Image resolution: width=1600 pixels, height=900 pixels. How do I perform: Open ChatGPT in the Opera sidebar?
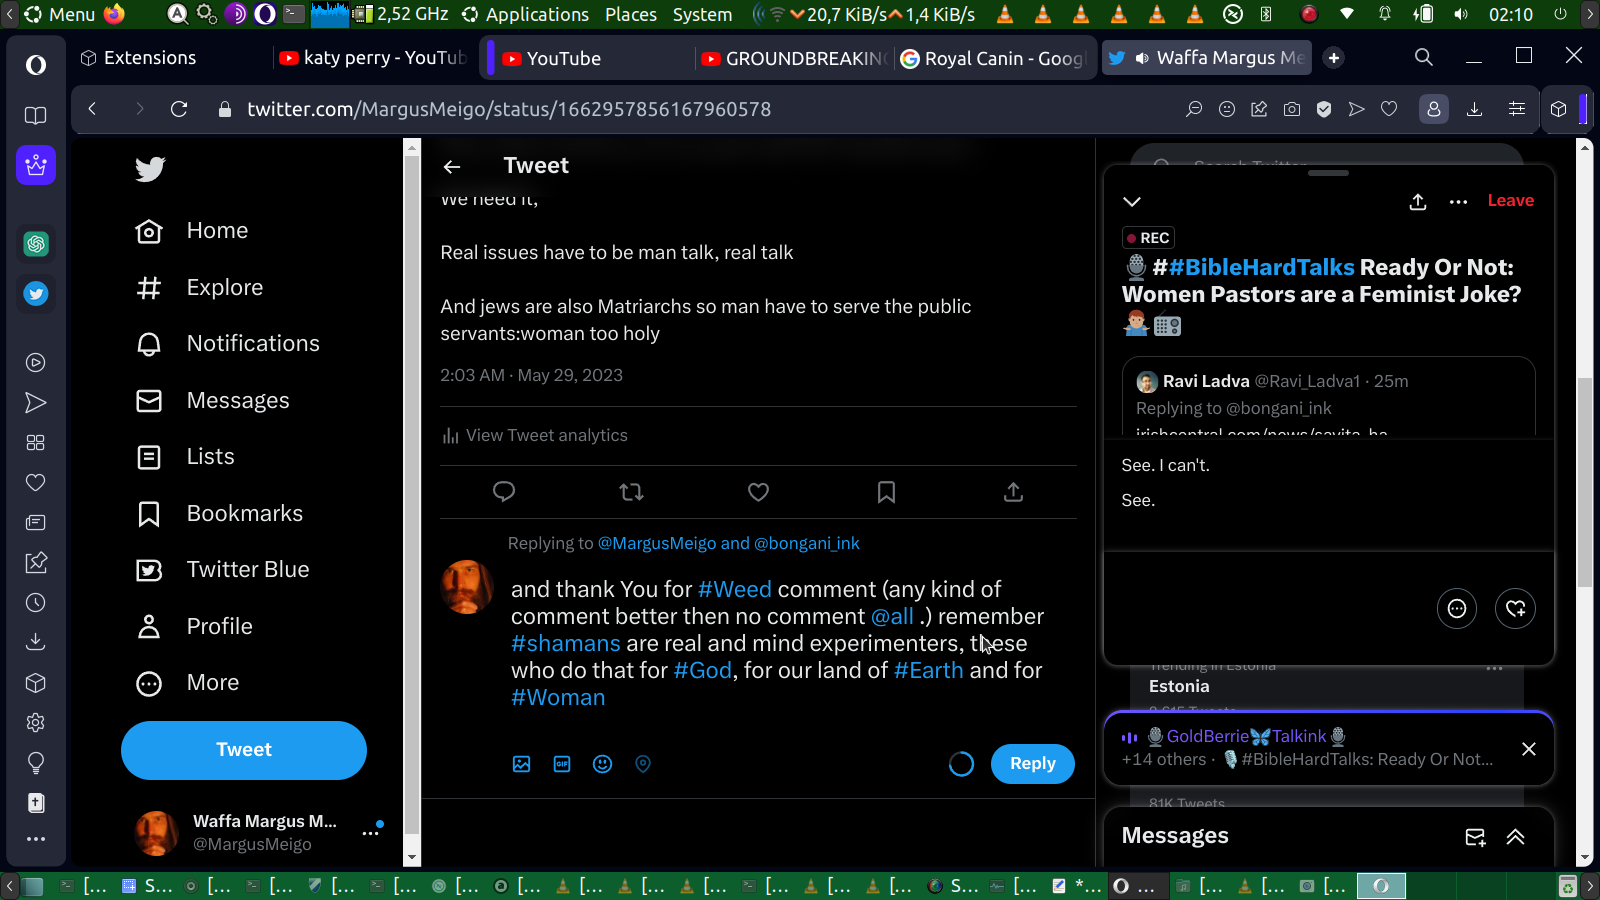(x=36, y=244)
